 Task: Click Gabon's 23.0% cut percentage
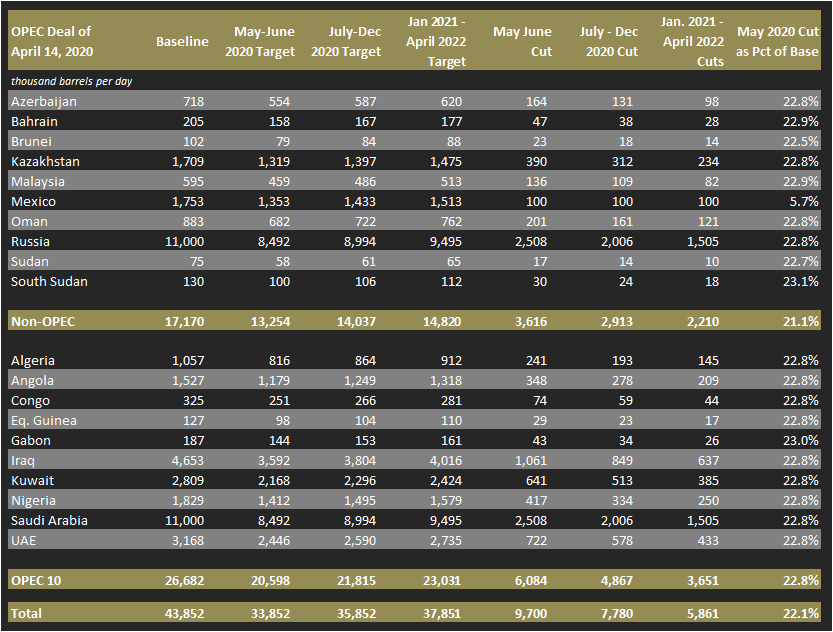pos(801,441)
